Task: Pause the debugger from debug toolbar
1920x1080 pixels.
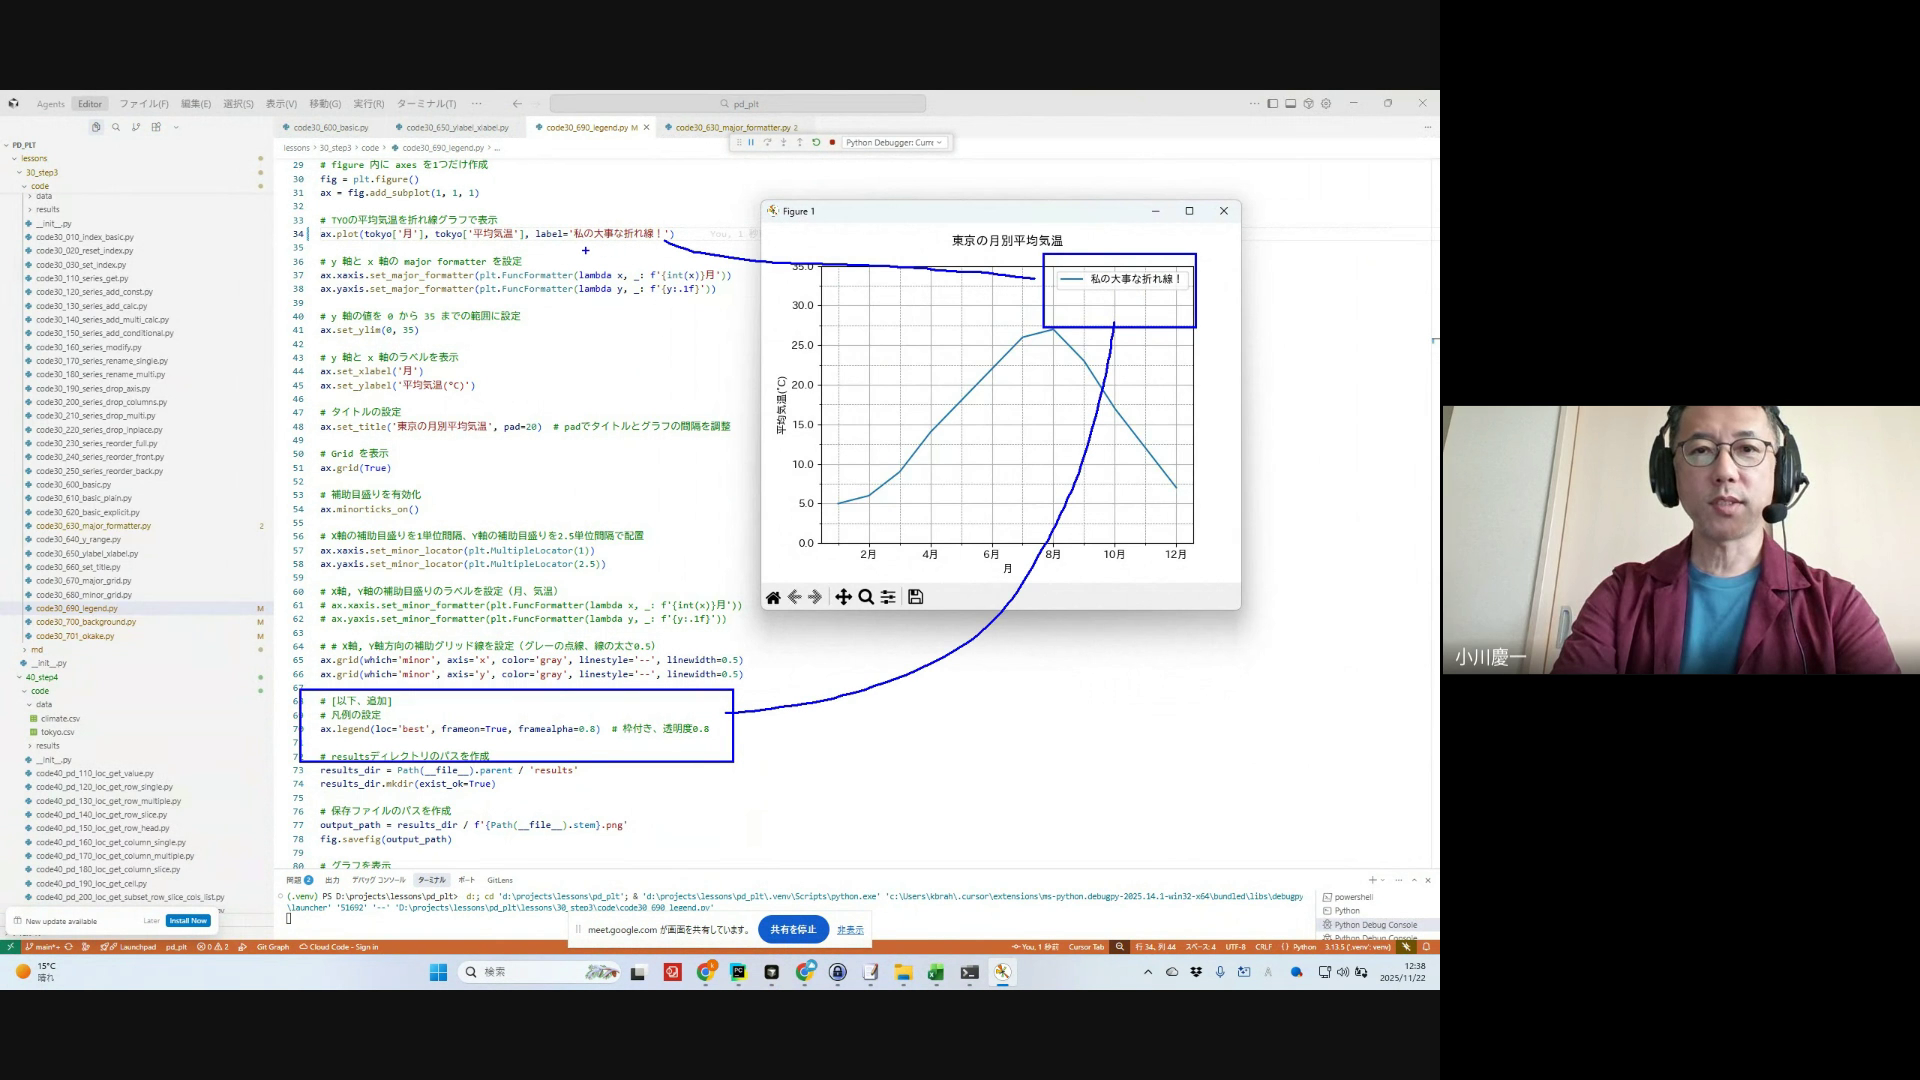Action: tap(751, 143)
